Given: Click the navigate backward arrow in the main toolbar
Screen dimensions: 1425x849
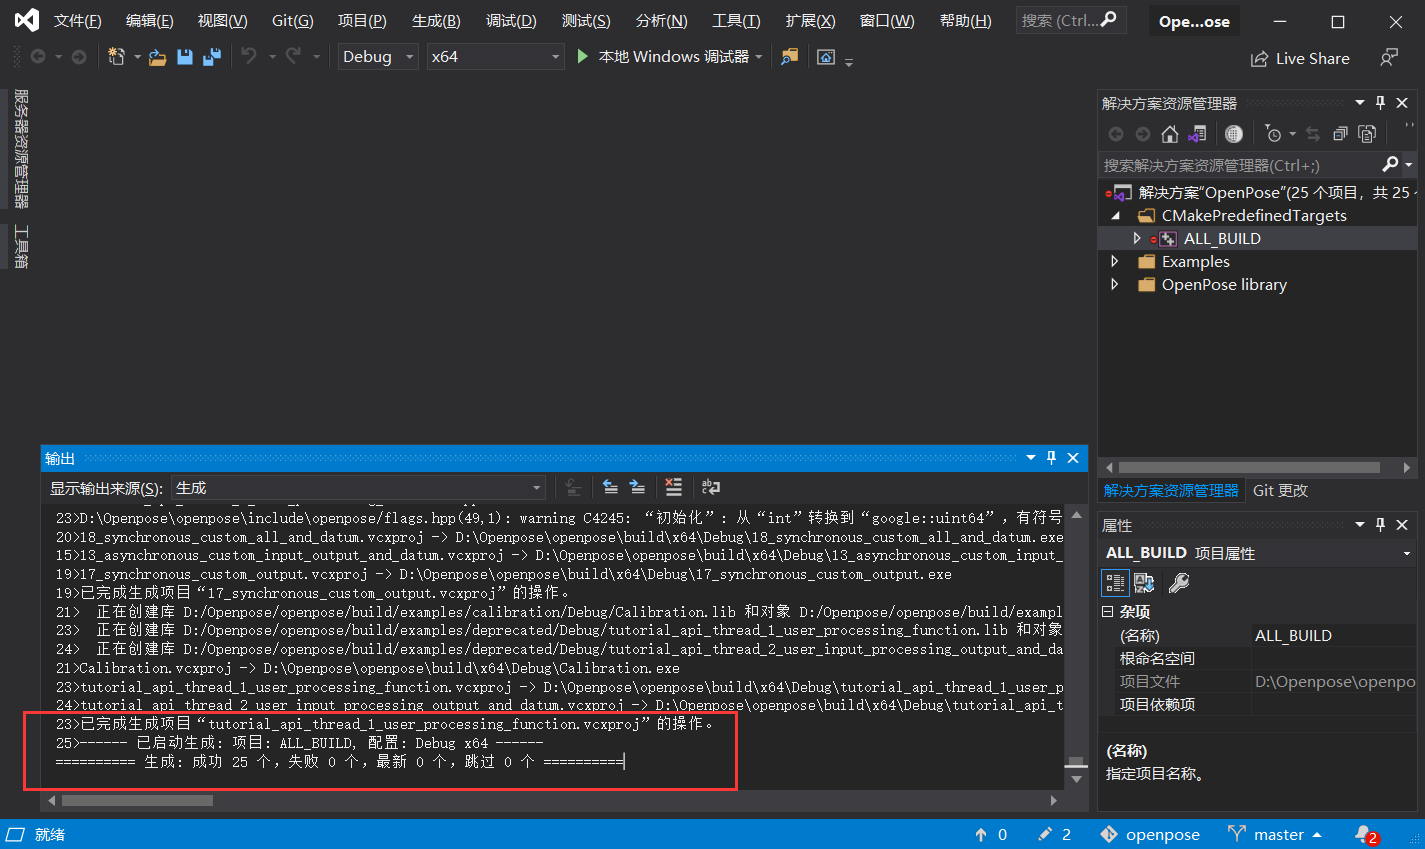Looking at the screenshot, I should tap(38, 57).
